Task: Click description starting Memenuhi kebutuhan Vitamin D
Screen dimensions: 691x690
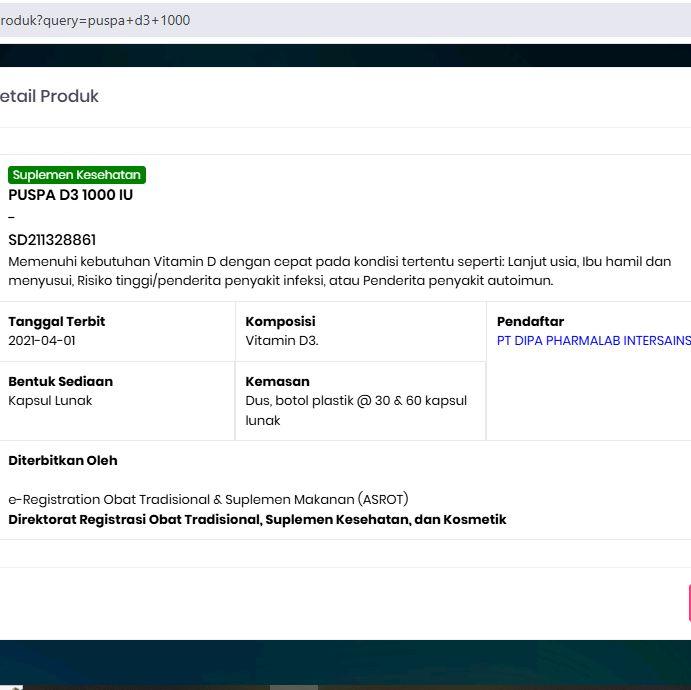Action: click(340, 271)
